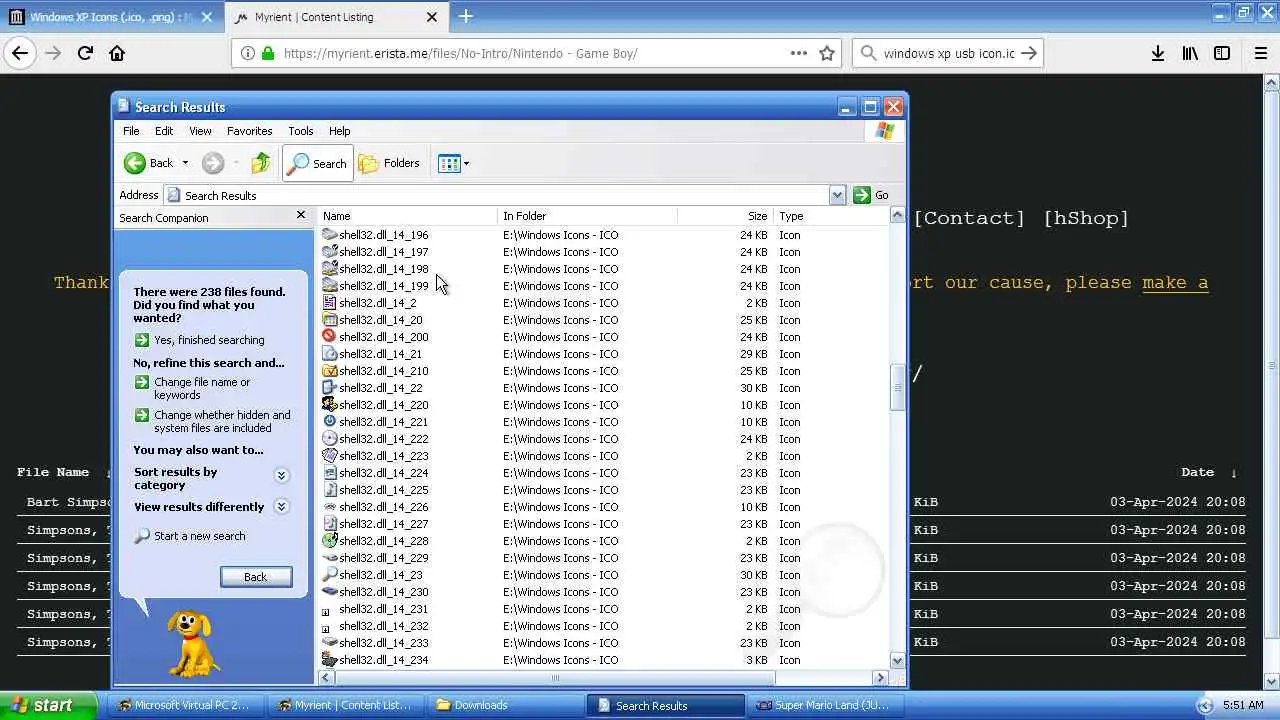This screenshot has width=1280, height=720.
Task: Expand the Address bar dropdown
Action: point(837,195)
